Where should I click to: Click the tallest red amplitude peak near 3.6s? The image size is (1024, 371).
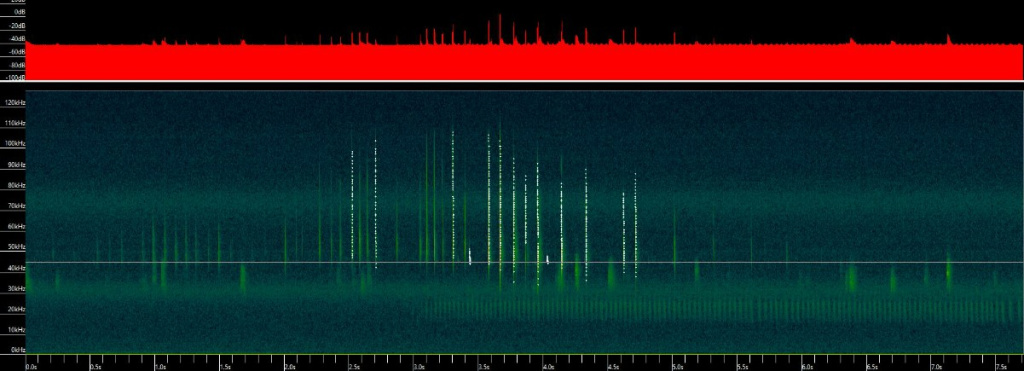click(x=500, y=29)
